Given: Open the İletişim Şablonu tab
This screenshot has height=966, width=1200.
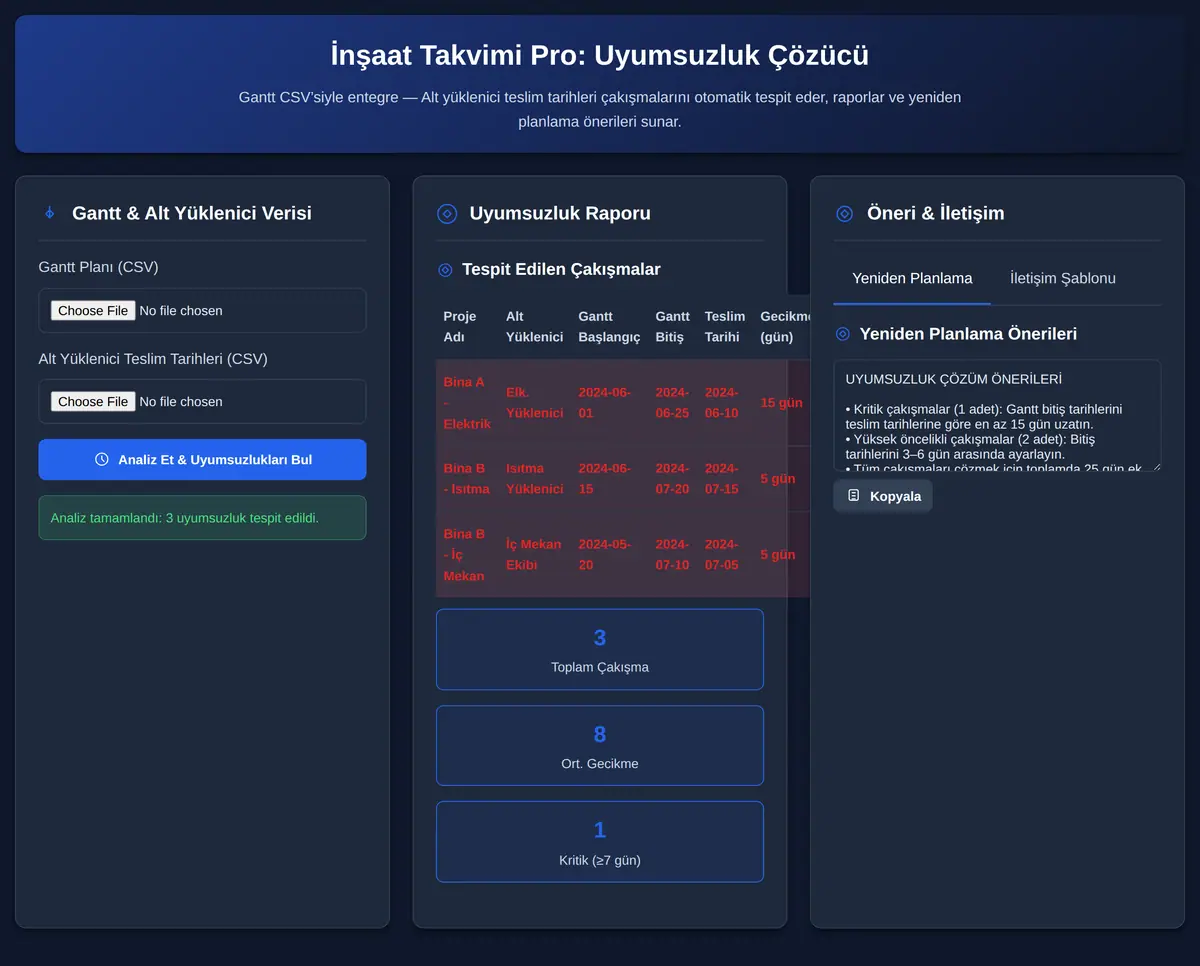Looking at the screenshot, I should [1062, 278].
